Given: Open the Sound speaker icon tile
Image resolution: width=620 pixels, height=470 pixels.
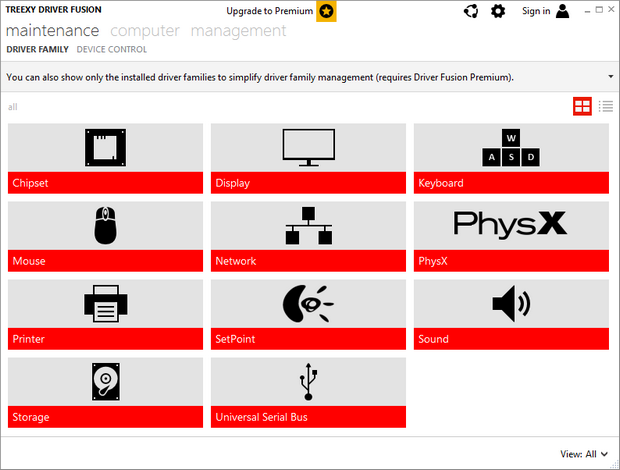Looking at the screenshot, I should tap(511, 303).
